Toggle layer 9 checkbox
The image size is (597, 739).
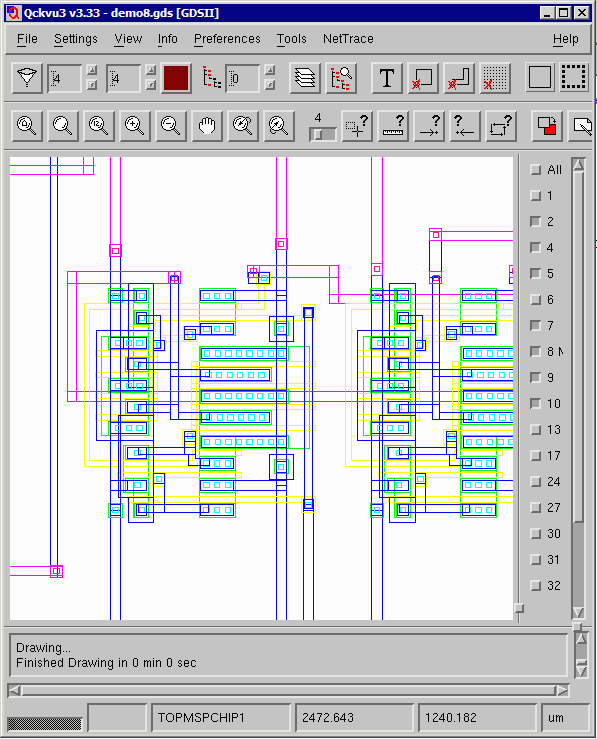[536, 378]
